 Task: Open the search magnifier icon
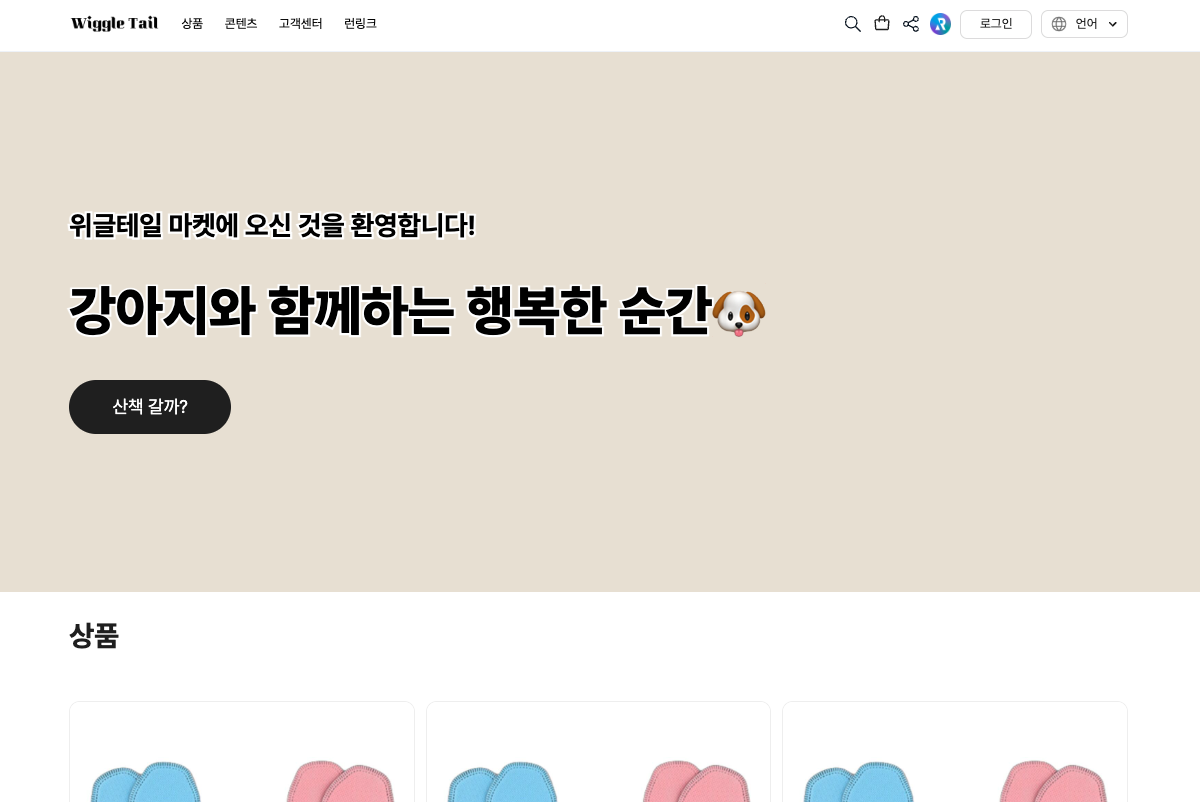(852, 24)
